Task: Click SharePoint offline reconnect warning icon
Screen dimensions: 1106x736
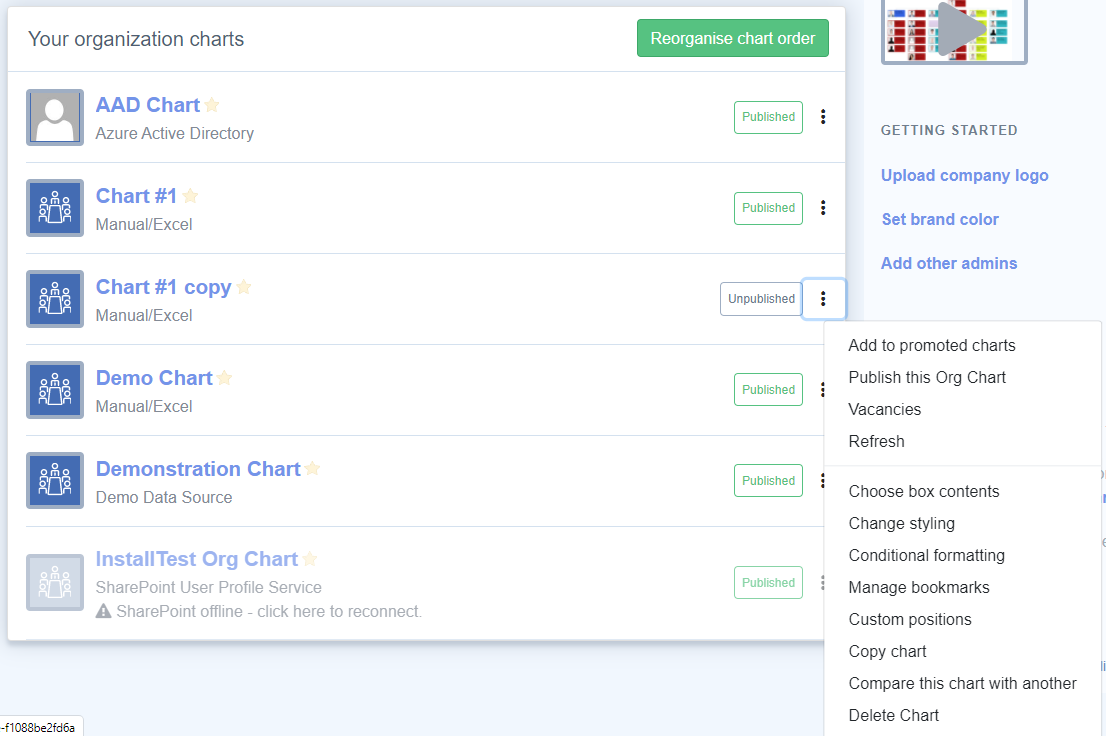Action: (x=103, y=611)
